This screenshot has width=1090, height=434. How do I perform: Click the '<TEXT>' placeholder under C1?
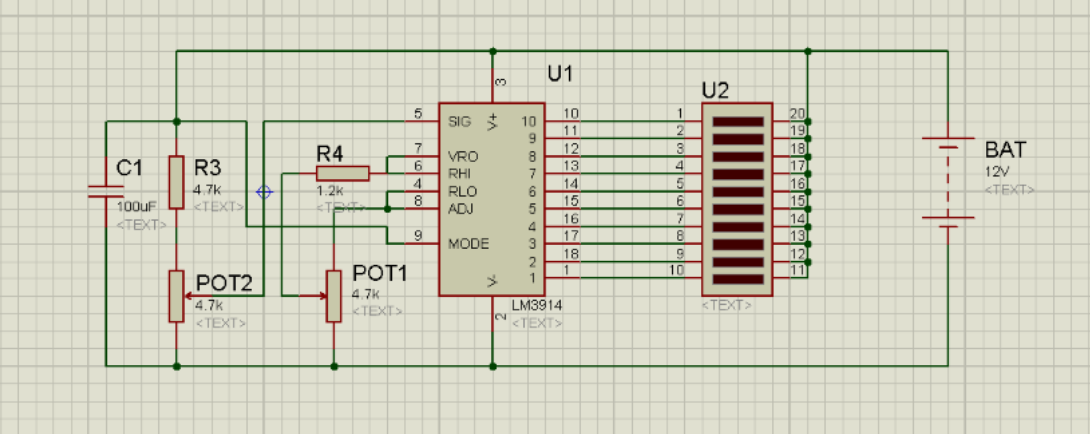point(141,225)
